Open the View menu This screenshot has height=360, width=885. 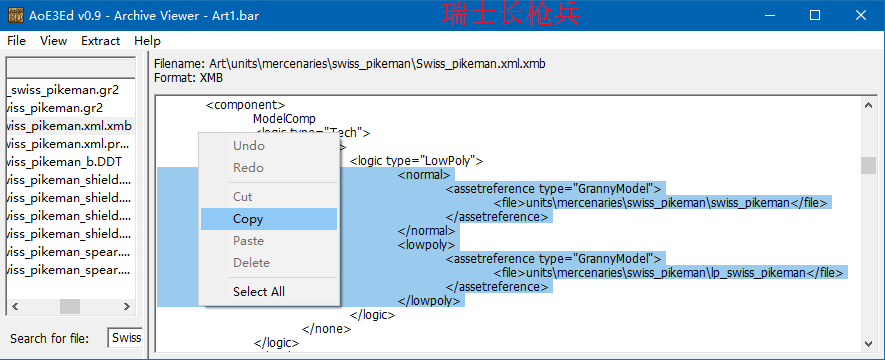pyautogui.click(x=54, y=41)
